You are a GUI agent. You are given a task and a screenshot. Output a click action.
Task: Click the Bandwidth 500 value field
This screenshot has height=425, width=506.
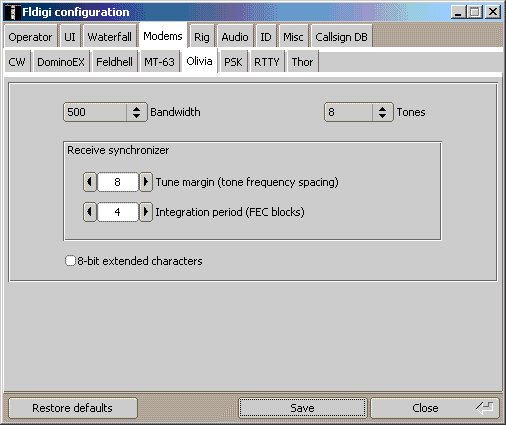click(x=95, y=112)
